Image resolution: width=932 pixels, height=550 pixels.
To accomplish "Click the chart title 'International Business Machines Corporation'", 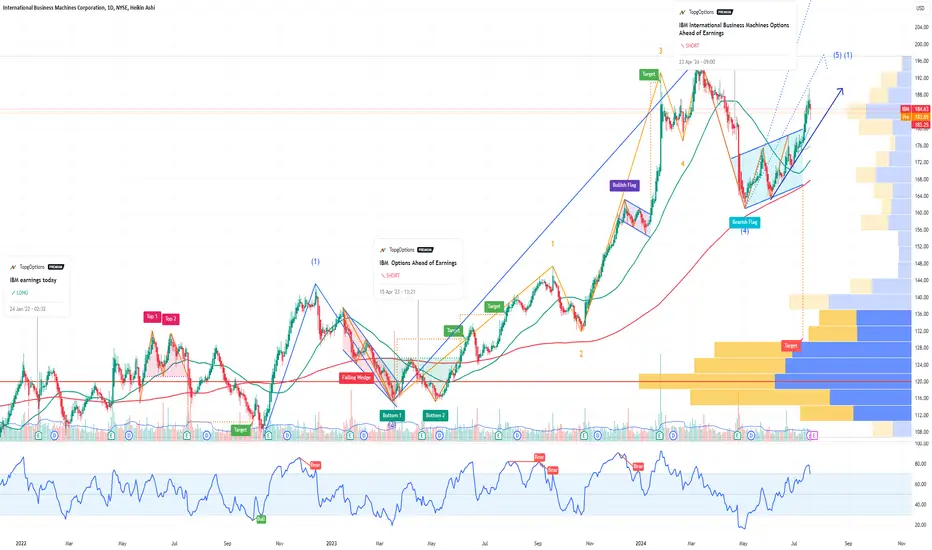I will click(53, 8).
